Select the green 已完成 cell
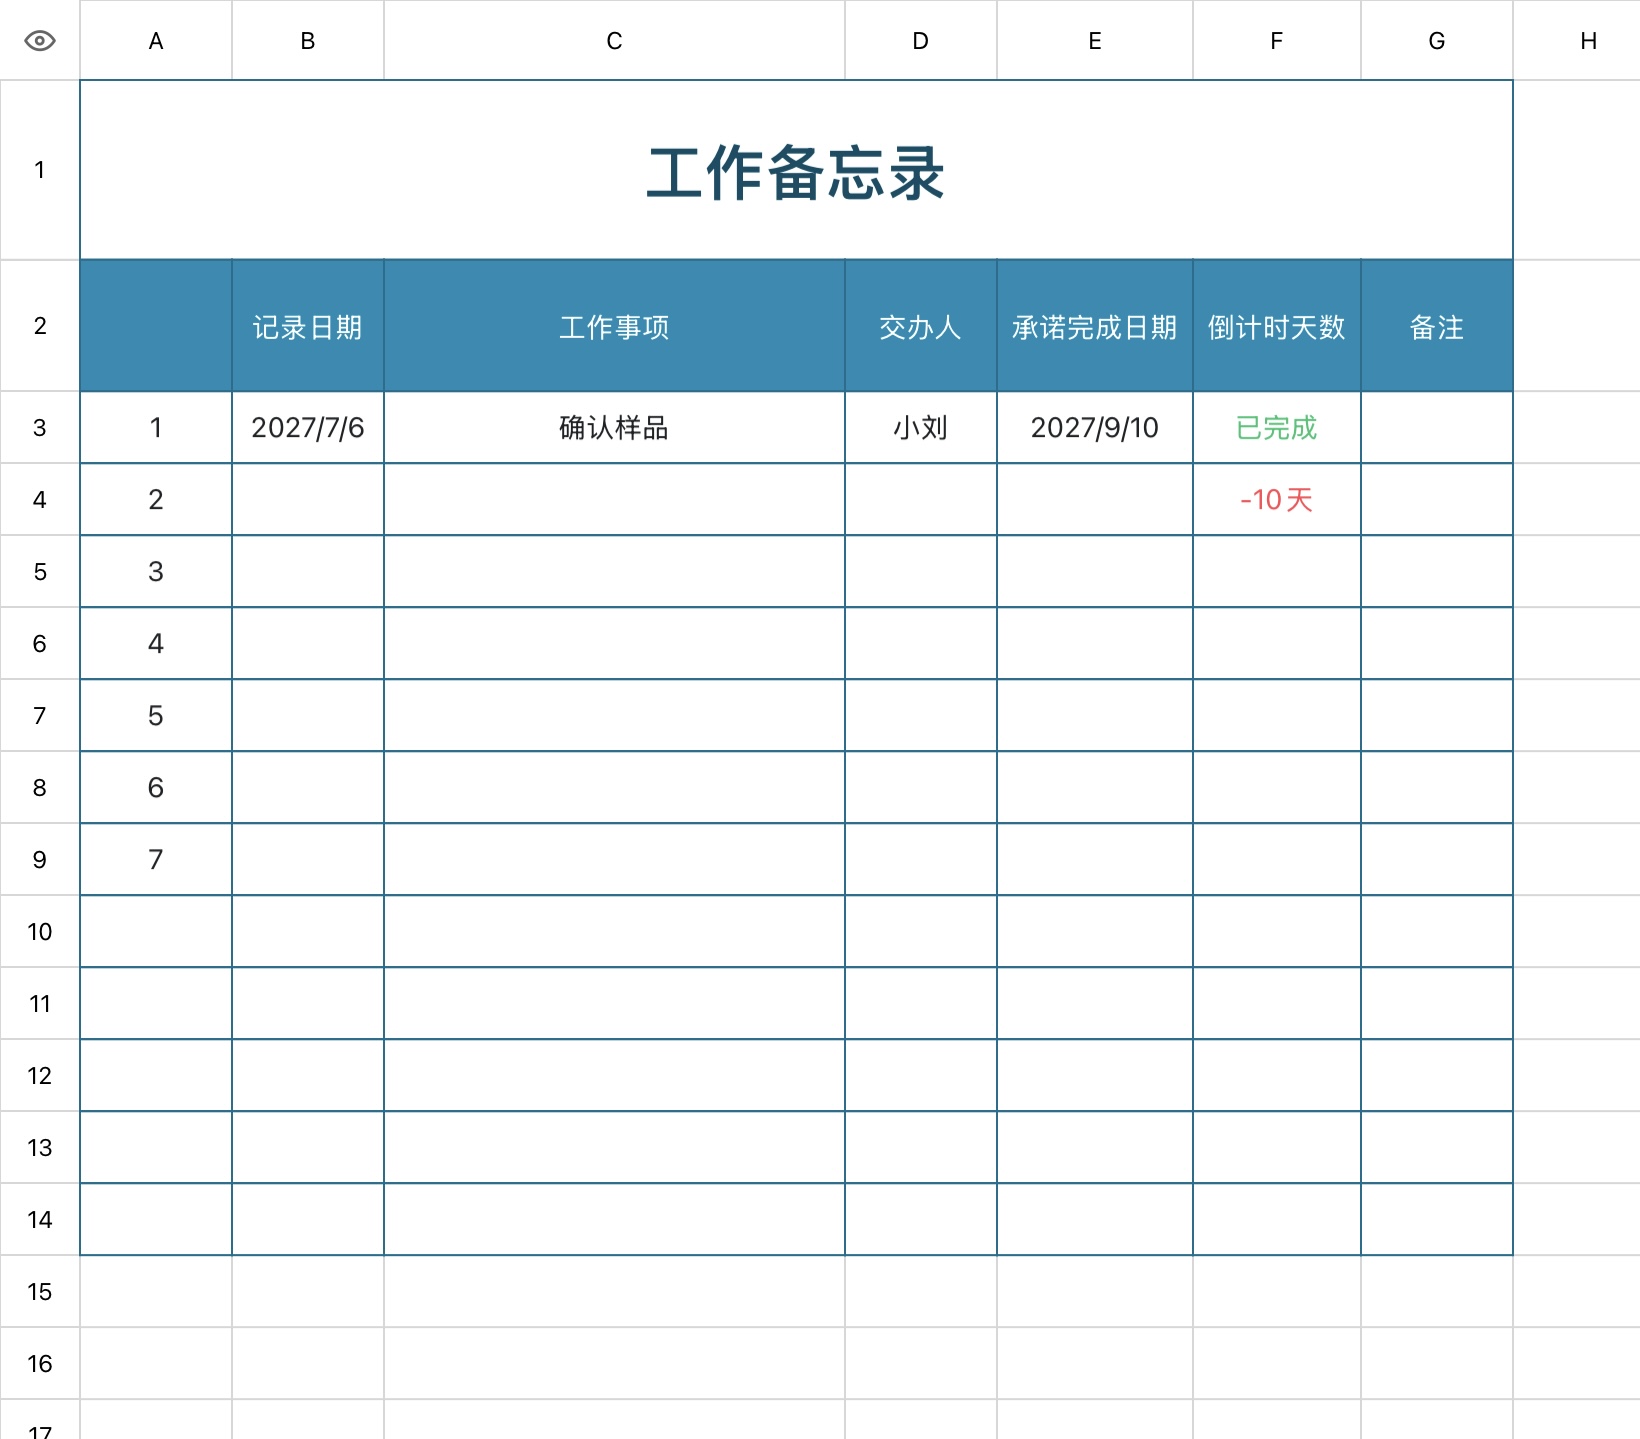 (x=1277, y=427)
